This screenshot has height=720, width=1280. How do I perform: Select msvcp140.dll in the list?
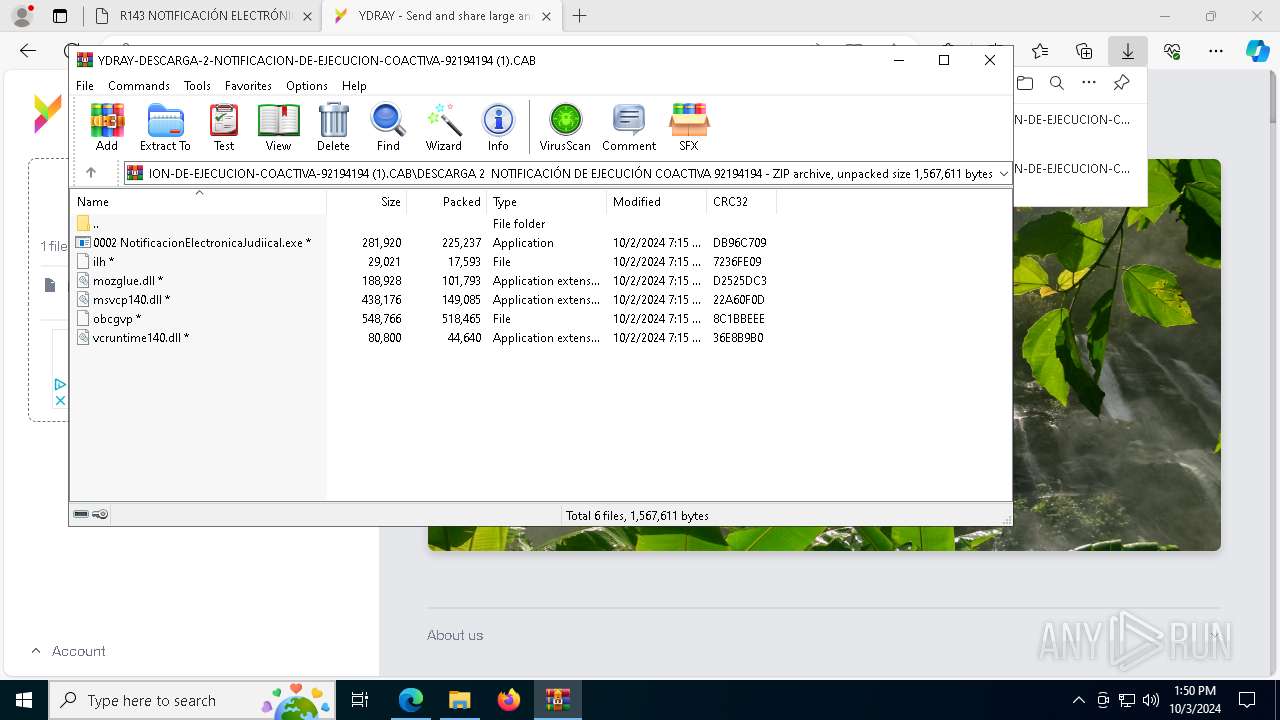point(123,300)
